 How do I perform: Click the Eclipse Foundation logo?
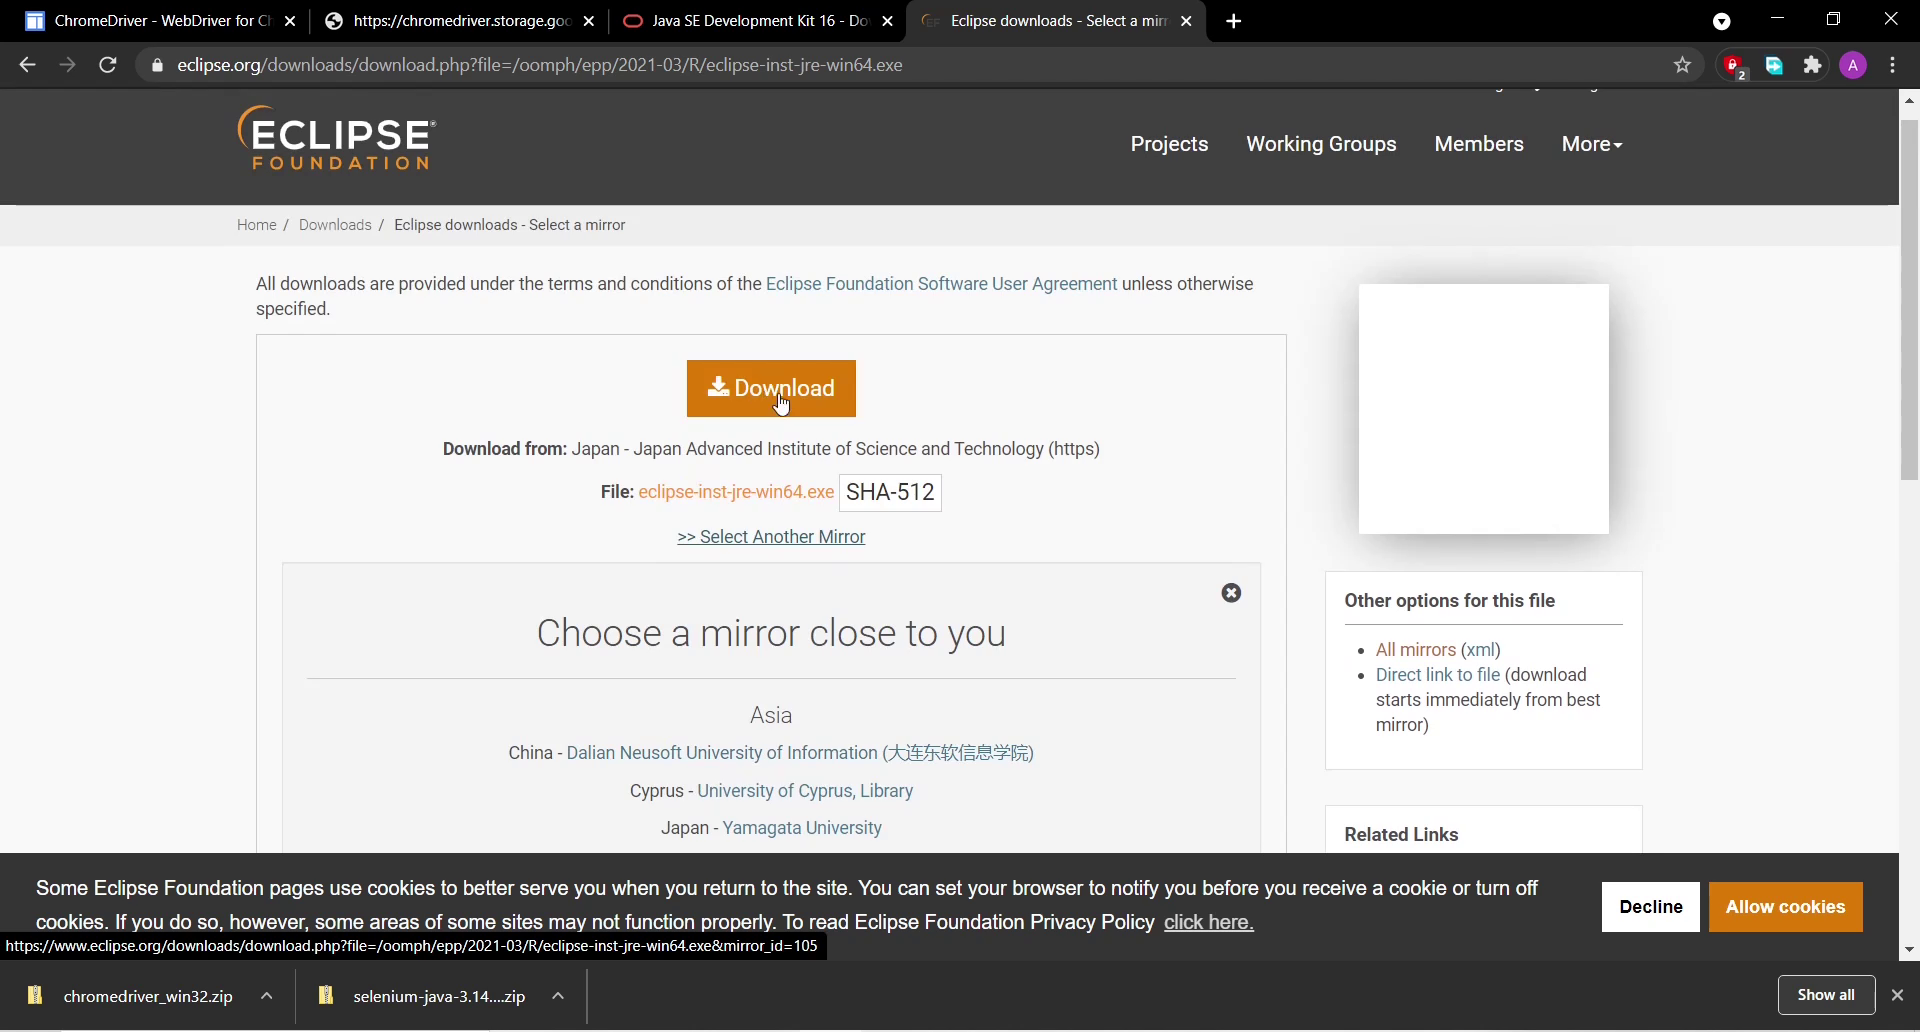(336, 138)
